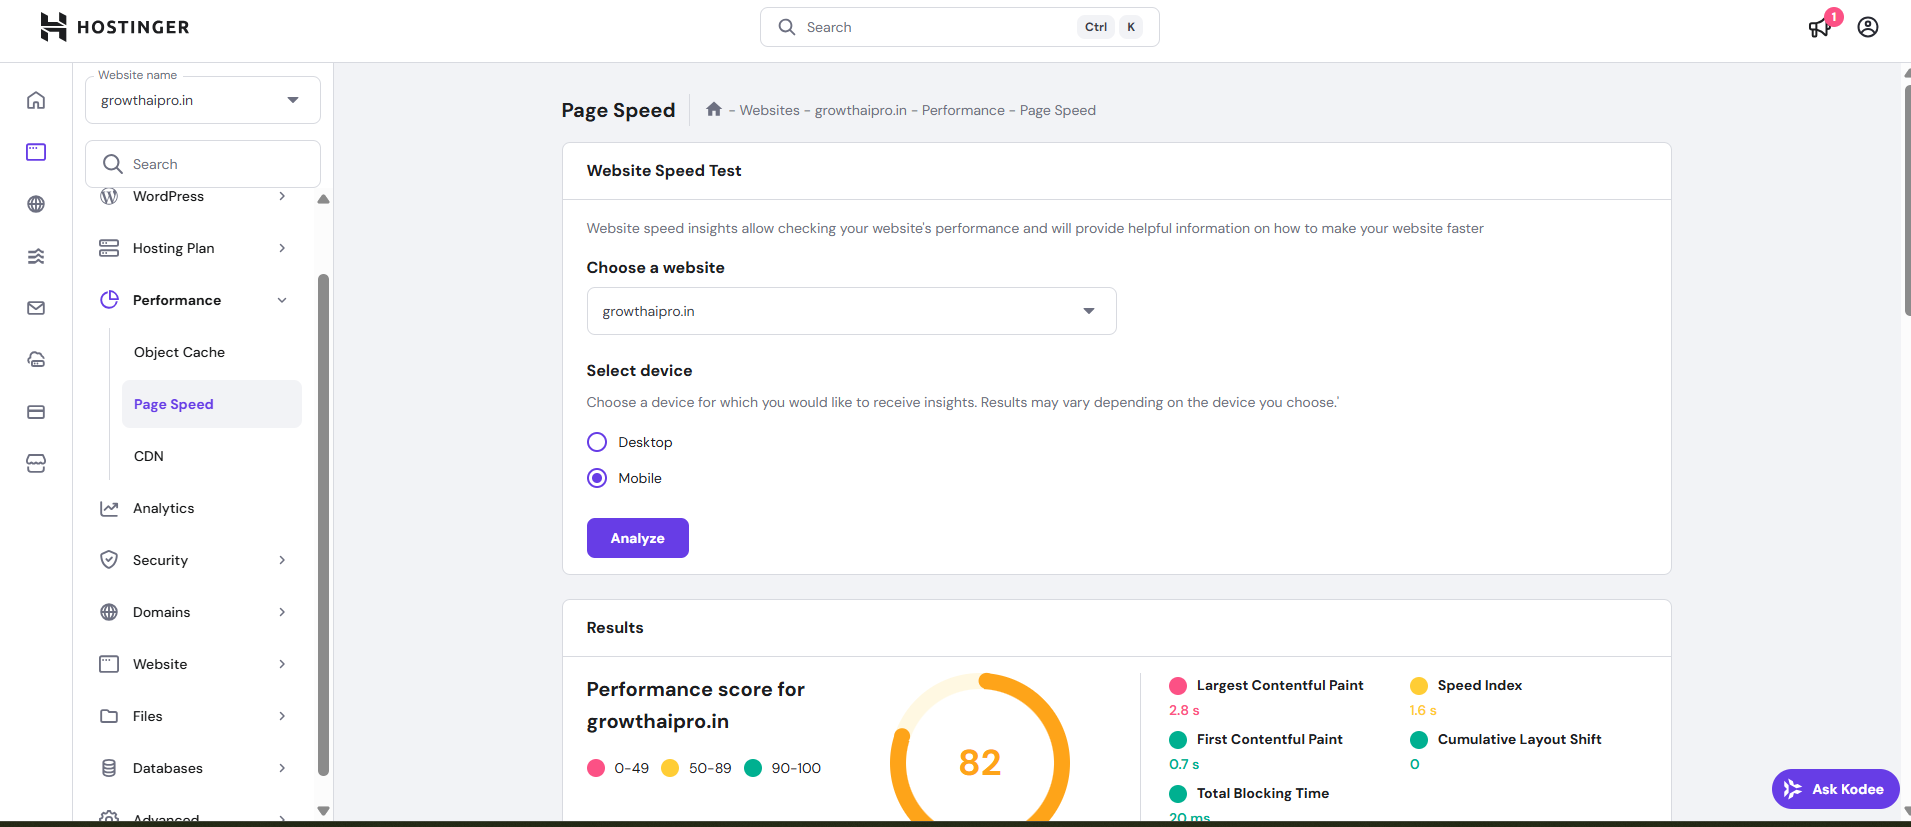1911x827 pixels.
Task: Open the Choose a website dropdown
Action: [x=851, y=311]
